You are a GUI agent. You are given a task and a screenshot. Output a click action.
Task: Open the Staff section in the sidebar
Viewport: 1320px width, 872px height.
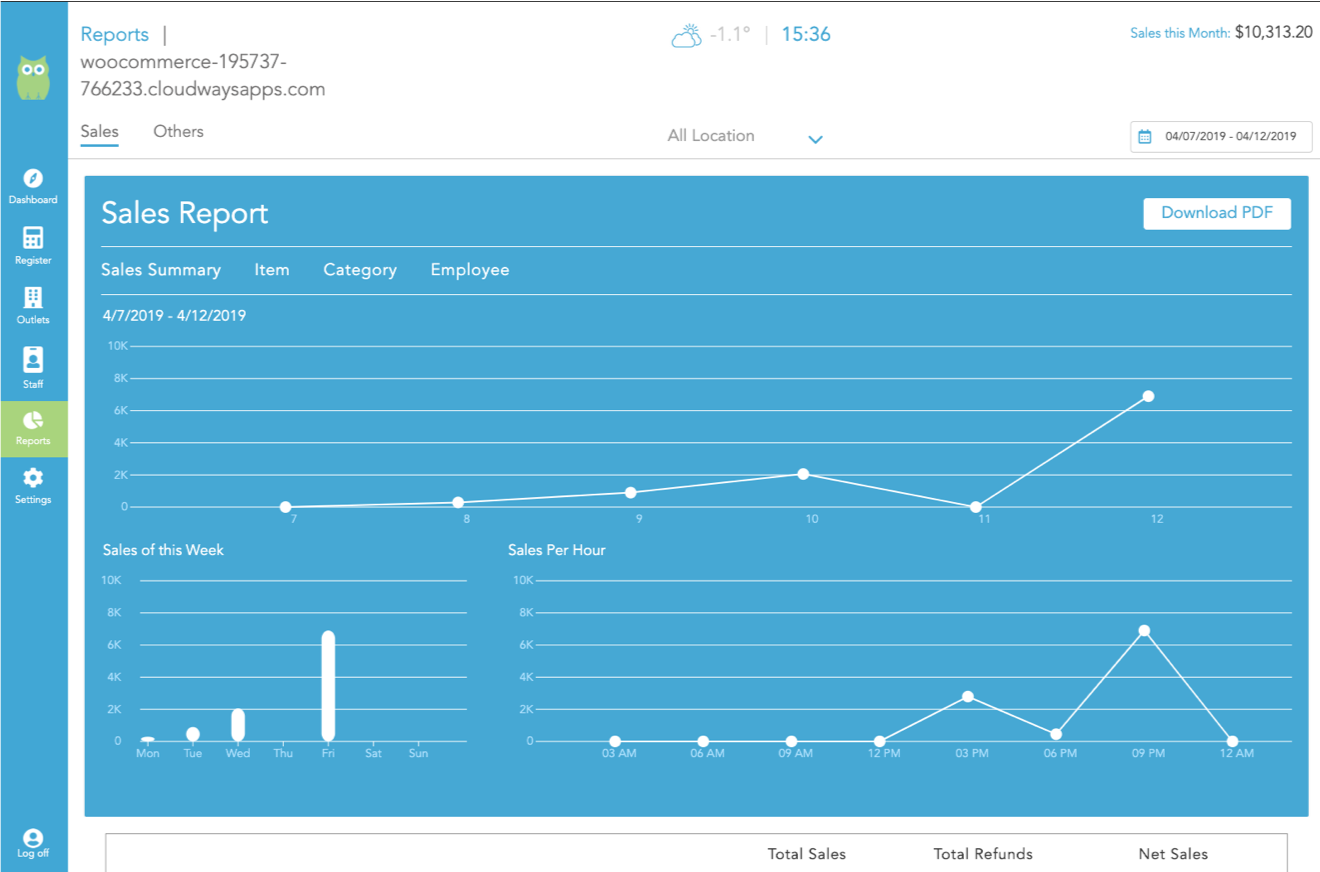(33, 368)
